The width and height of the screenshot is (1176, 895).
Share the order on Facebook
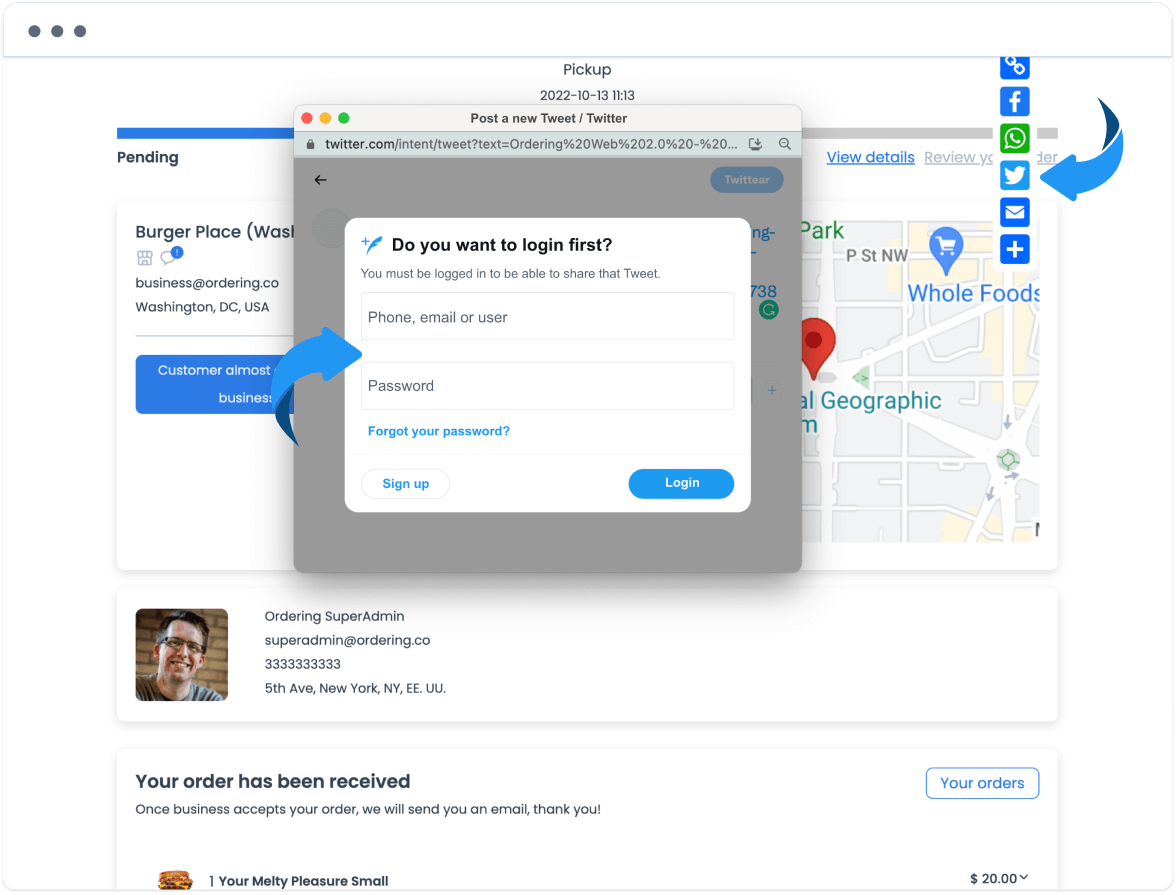pyautogui.click(x=1014, y=101)
